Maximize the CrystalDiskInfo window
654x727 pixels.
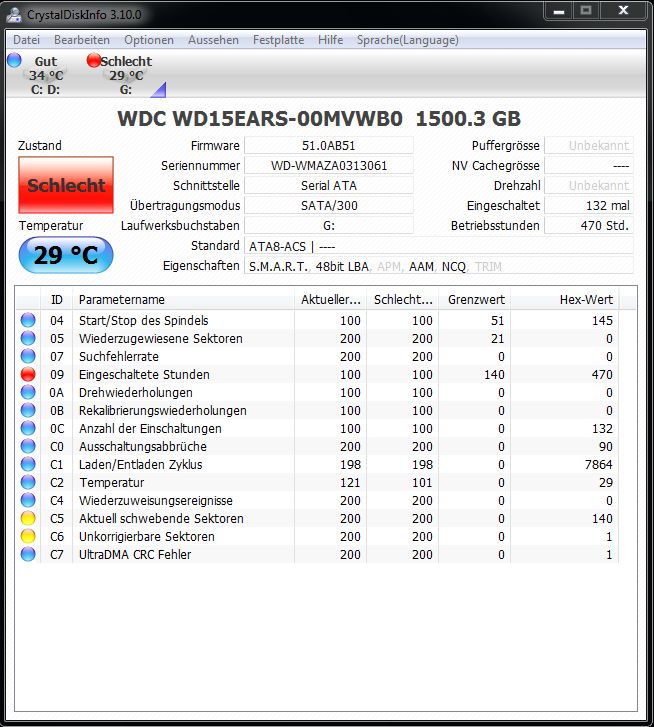pyautogui.click(x=586, y=11)
